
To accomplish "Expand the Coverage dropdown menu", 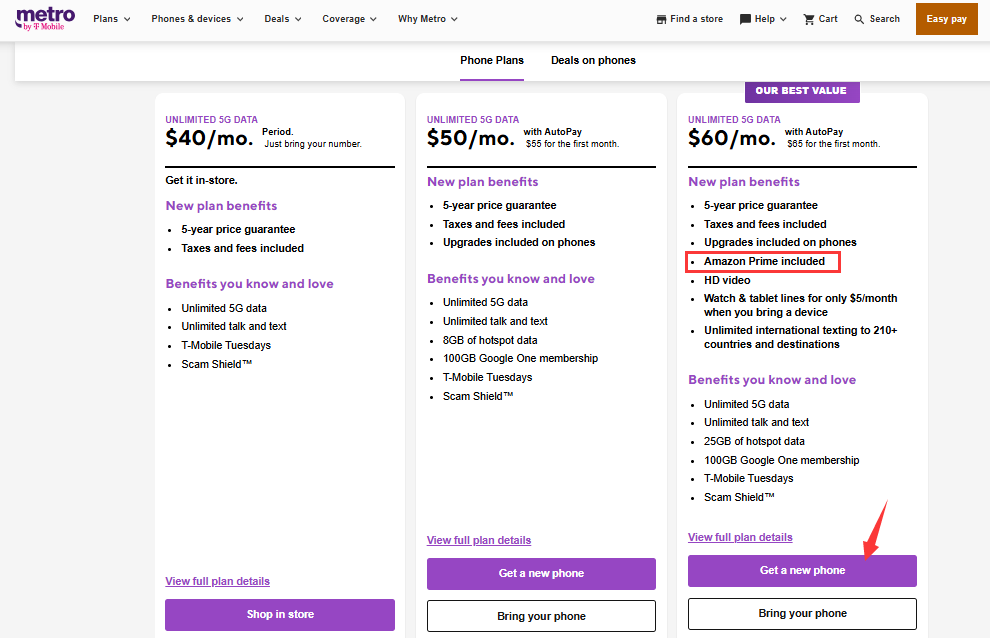I will tap(349, 19).
